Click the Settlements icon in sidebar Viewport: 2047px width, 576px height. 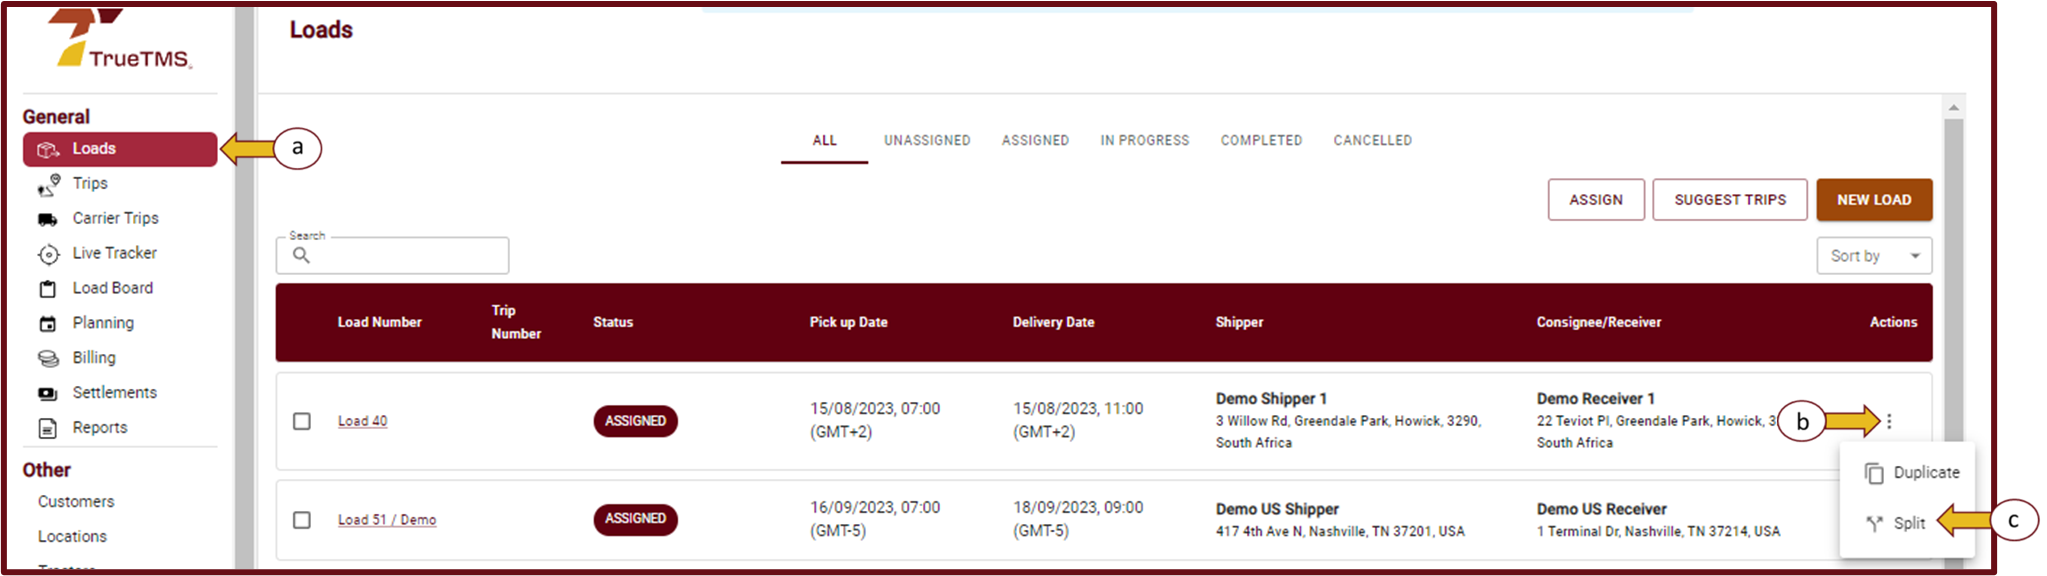click(48, 393)
